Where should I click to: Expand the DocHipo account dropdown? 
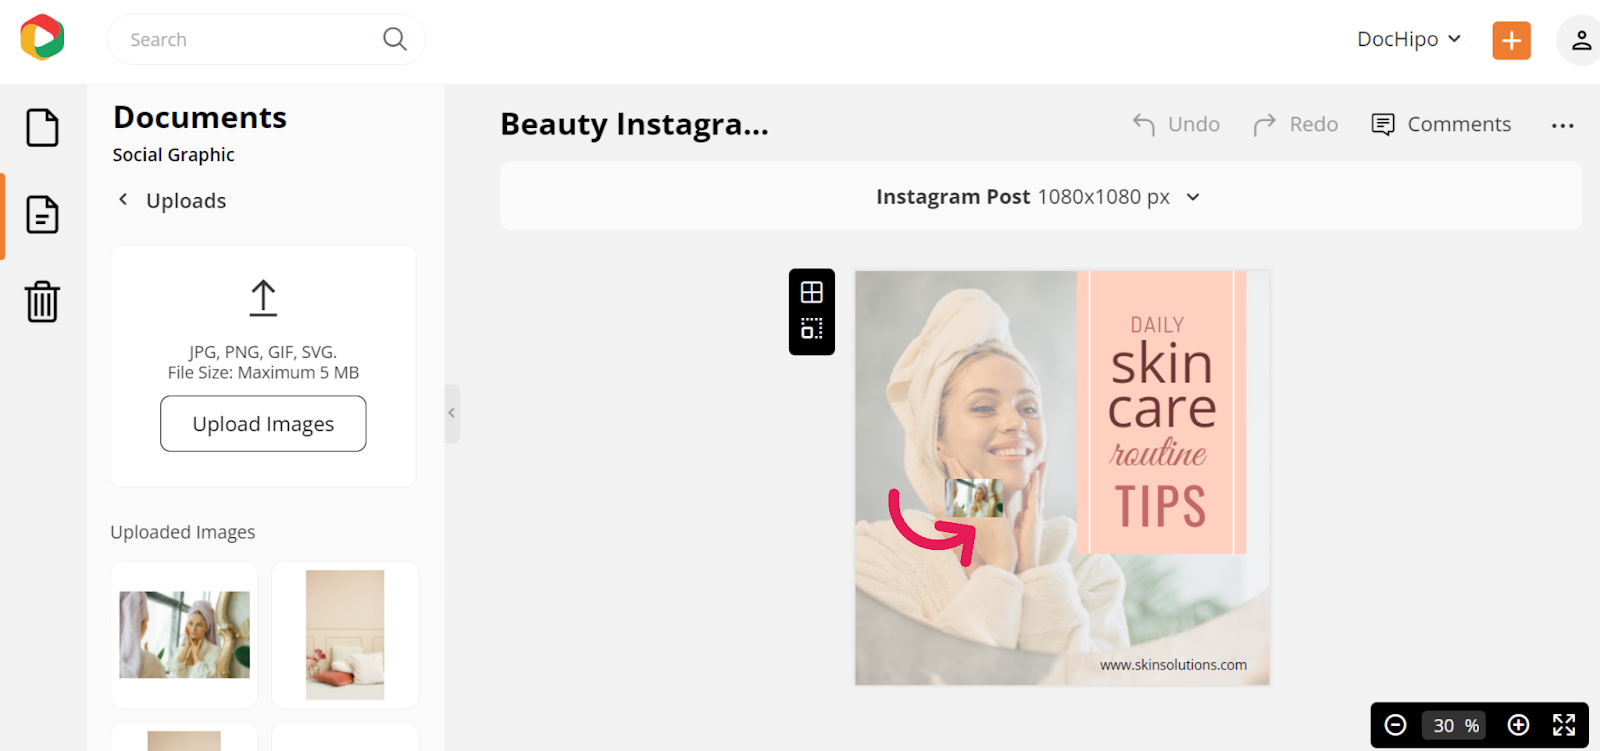coord(1409,39)
